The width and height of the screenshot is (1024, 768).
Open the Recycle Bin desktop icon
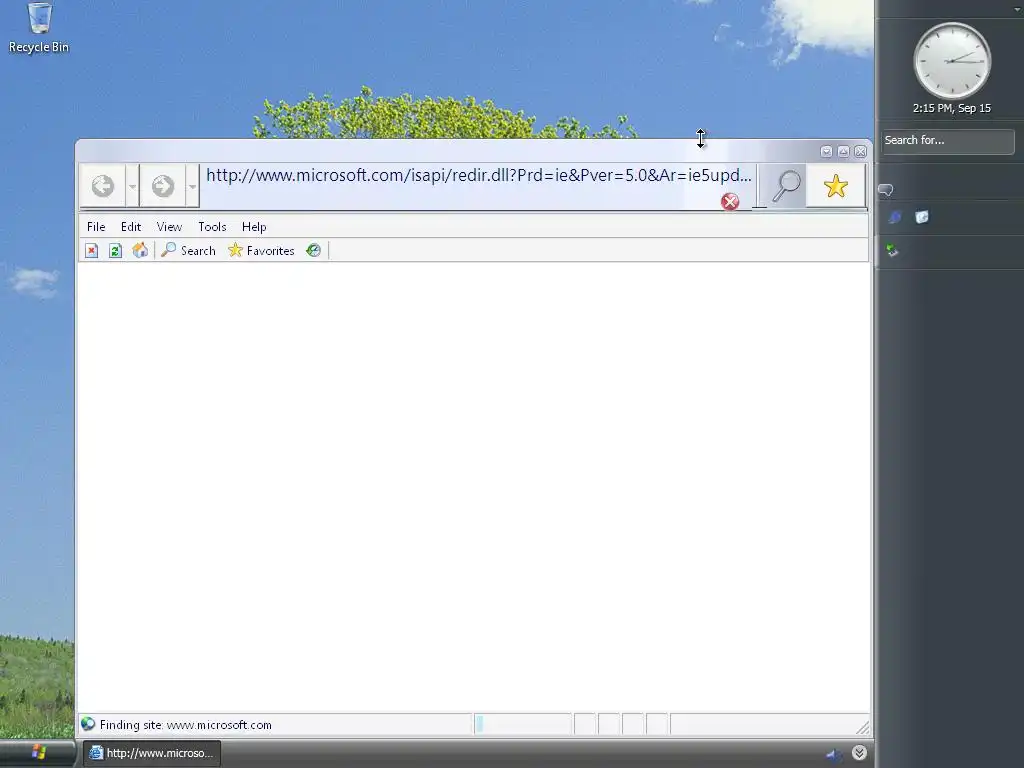click(39, 27)
